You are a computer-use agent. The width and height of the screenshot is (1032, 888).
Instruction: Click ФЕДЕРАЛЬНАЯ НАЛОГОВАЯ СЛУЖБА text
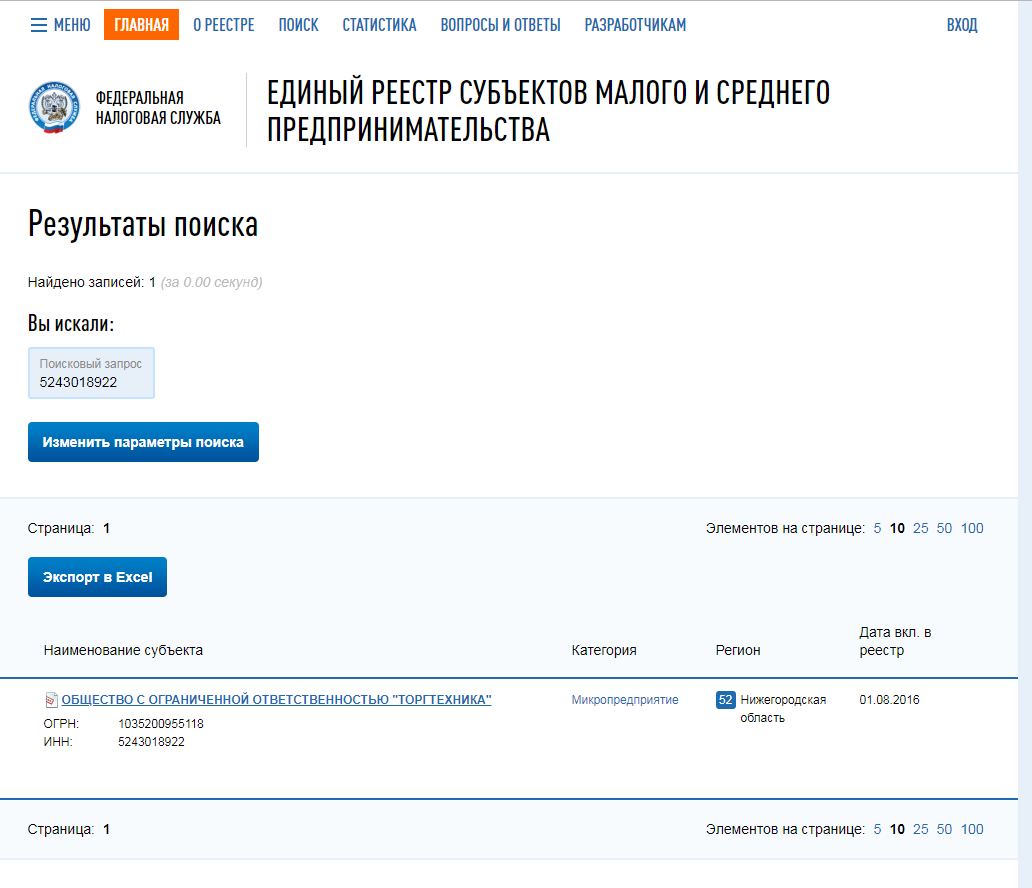(158, 108)
